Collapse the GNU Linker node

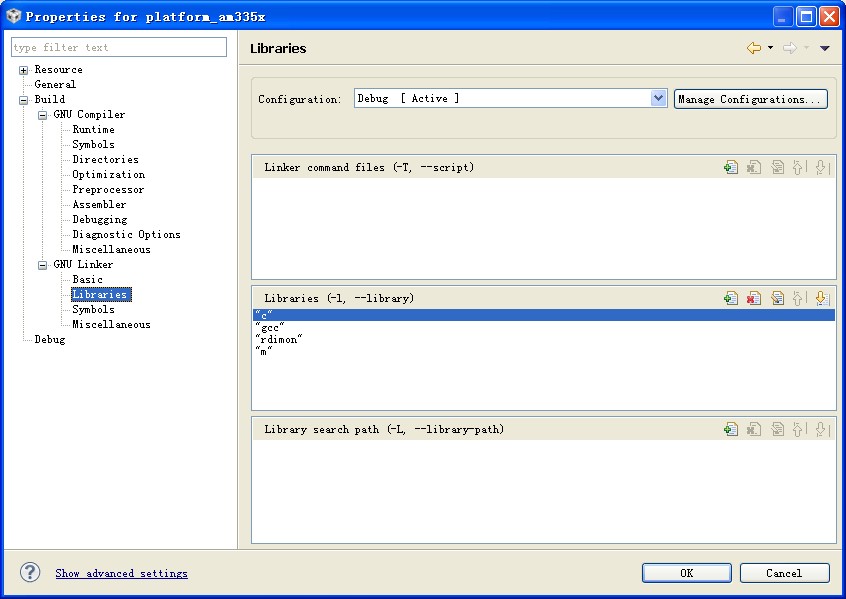(x=42, y=265)
